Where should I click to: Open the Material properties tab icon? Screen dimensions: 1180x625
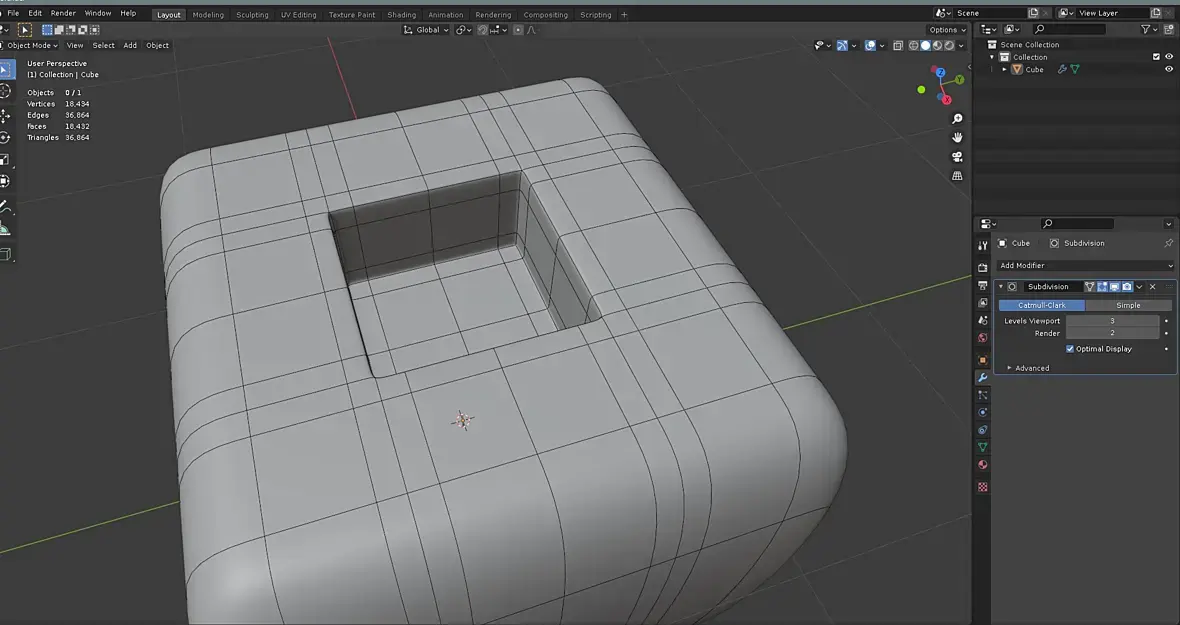[983, 465]
